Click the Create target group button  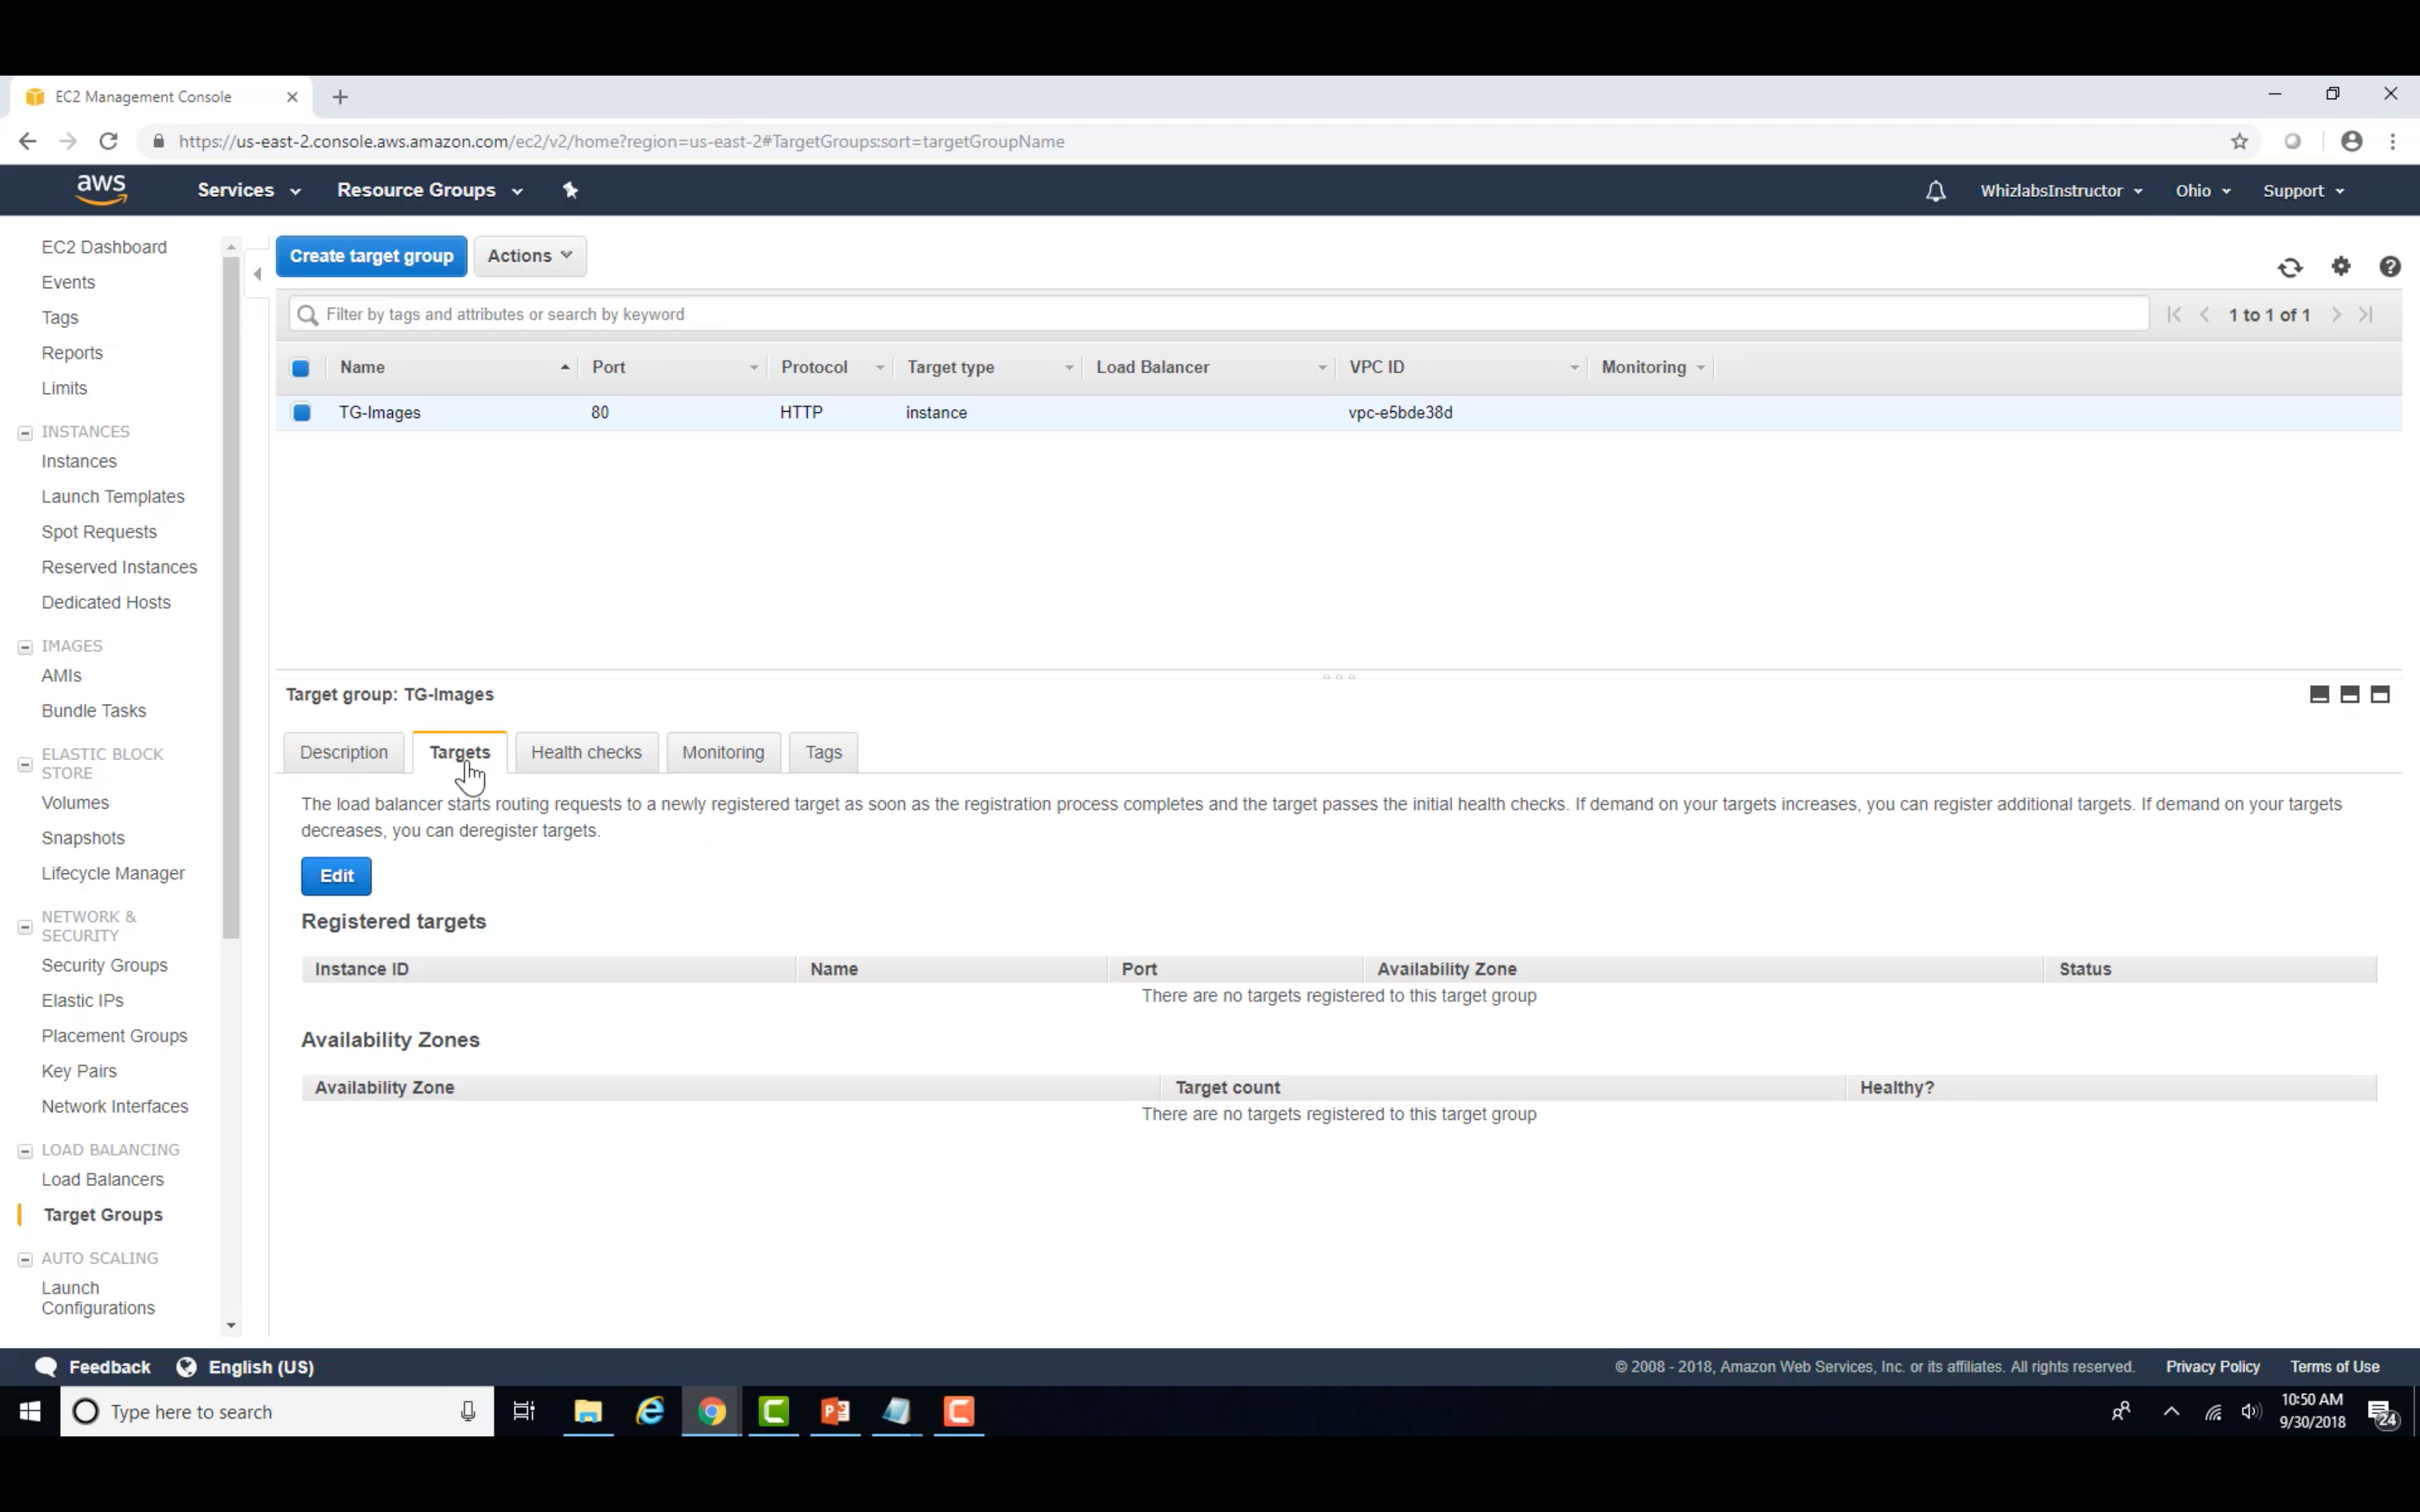[x=371, y=256]
